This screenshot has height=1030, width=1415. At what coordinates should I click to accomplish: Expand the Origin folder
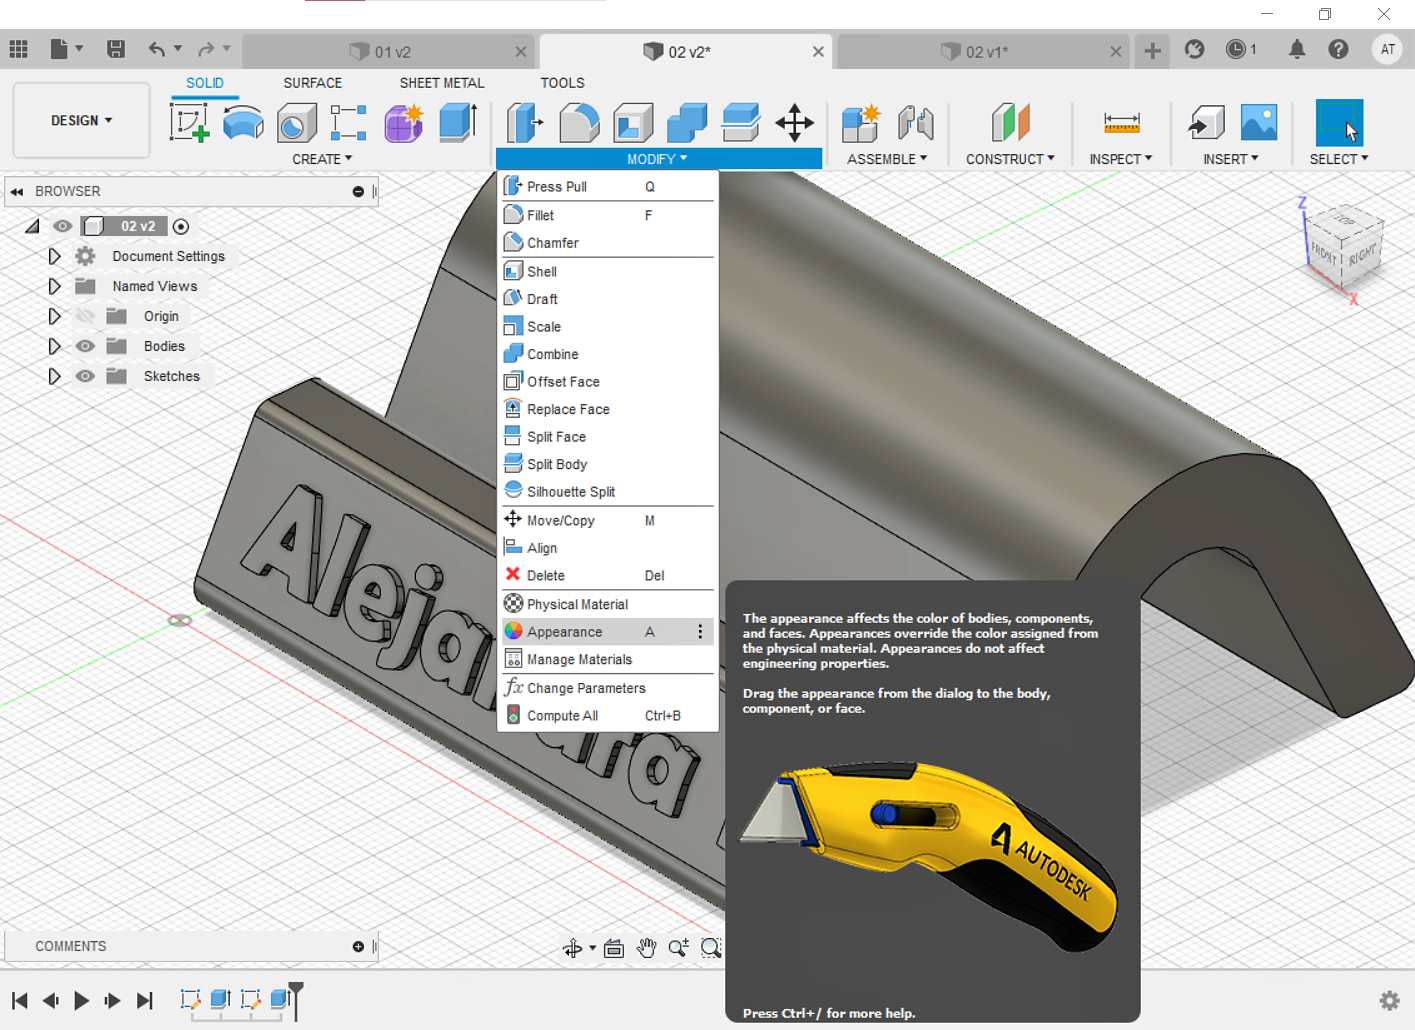tap(54, 316)
